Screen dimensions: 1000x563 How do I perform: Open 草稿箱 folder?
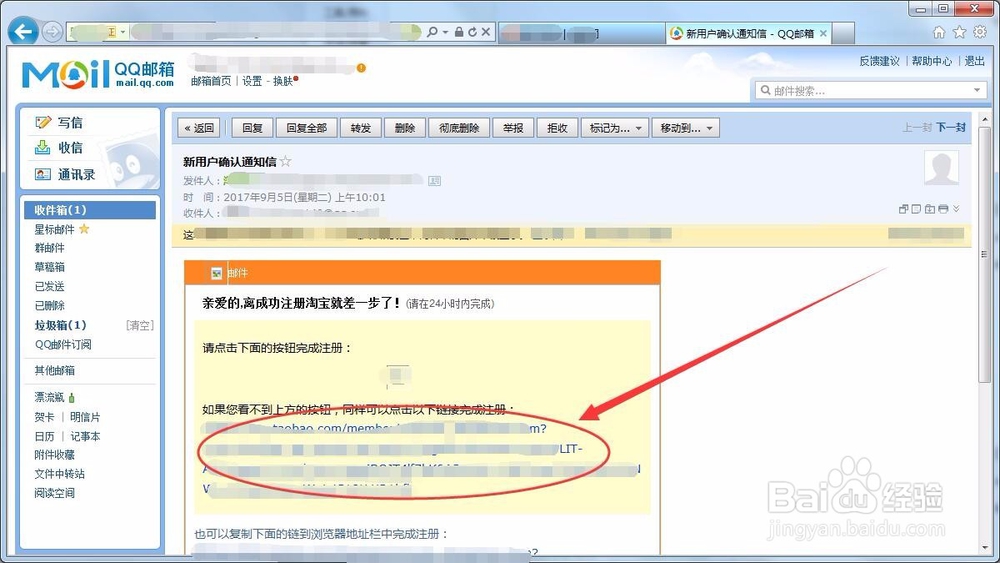point(49,267)
